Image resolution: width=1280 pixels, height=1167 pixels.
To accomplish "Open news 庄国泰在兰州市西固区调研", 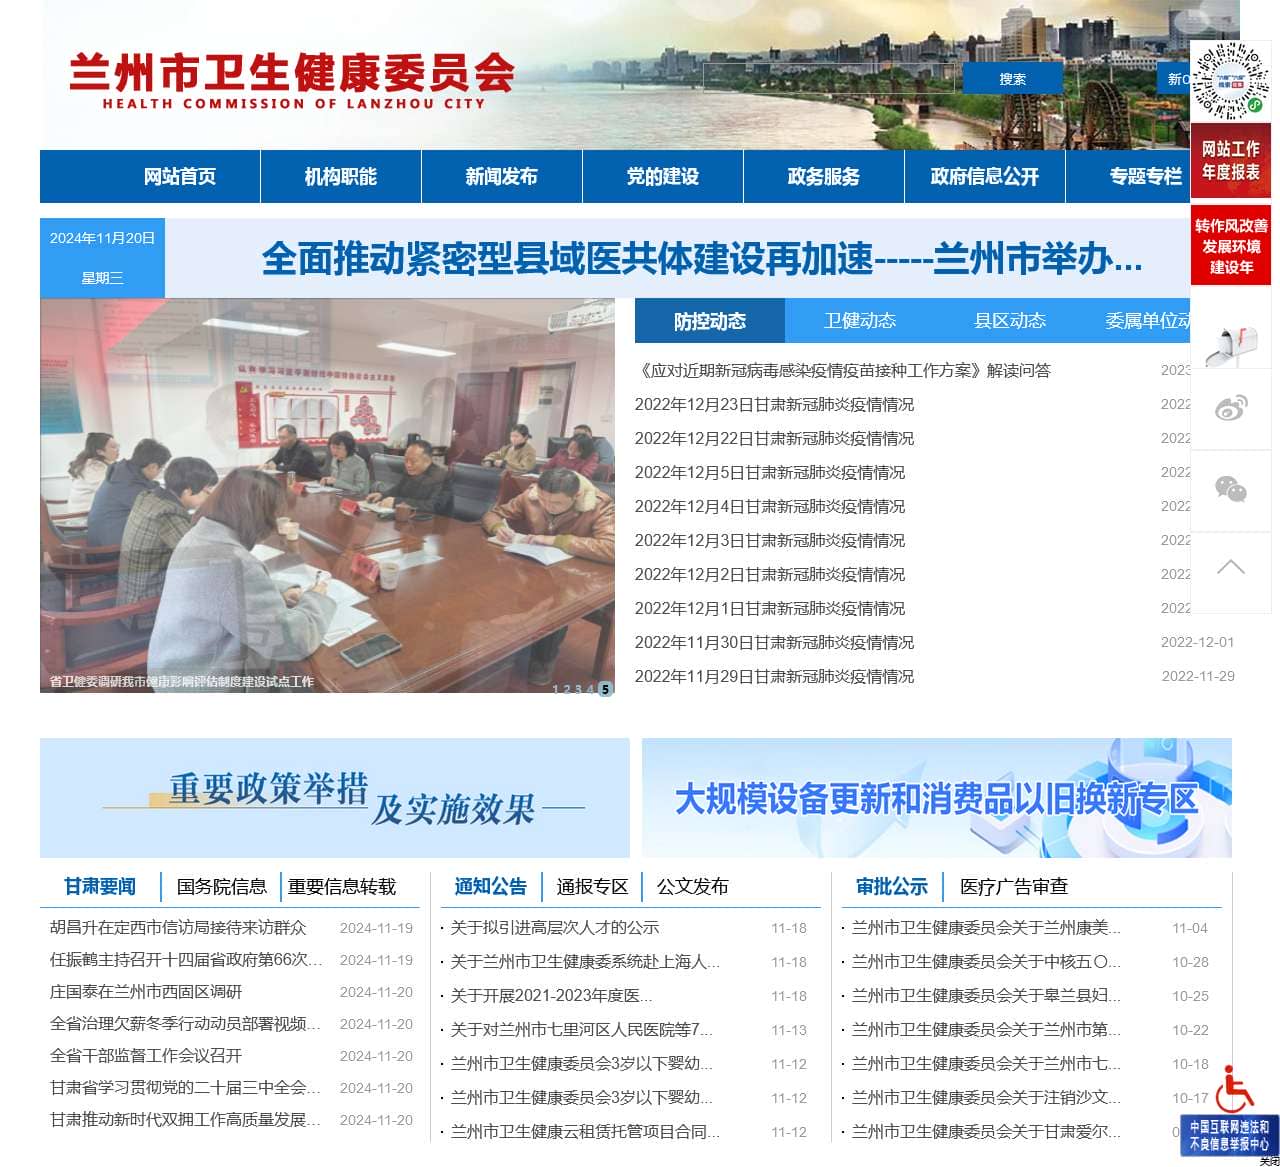I will point(146,991).
